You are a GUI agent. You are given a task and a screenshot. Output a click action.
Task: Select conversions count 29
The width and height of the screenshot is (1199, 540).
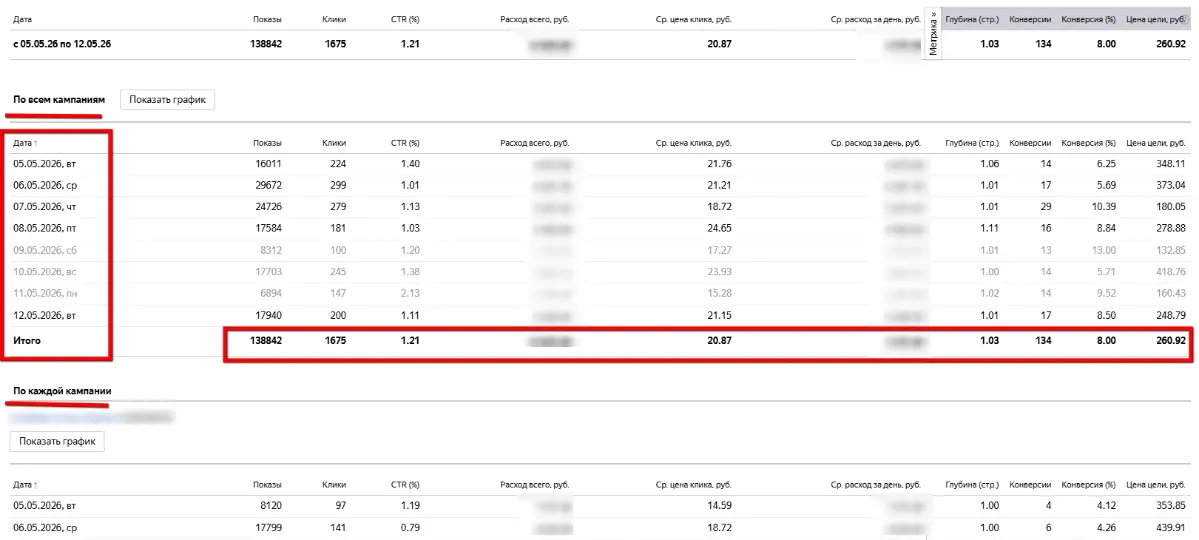(1045, 207)
